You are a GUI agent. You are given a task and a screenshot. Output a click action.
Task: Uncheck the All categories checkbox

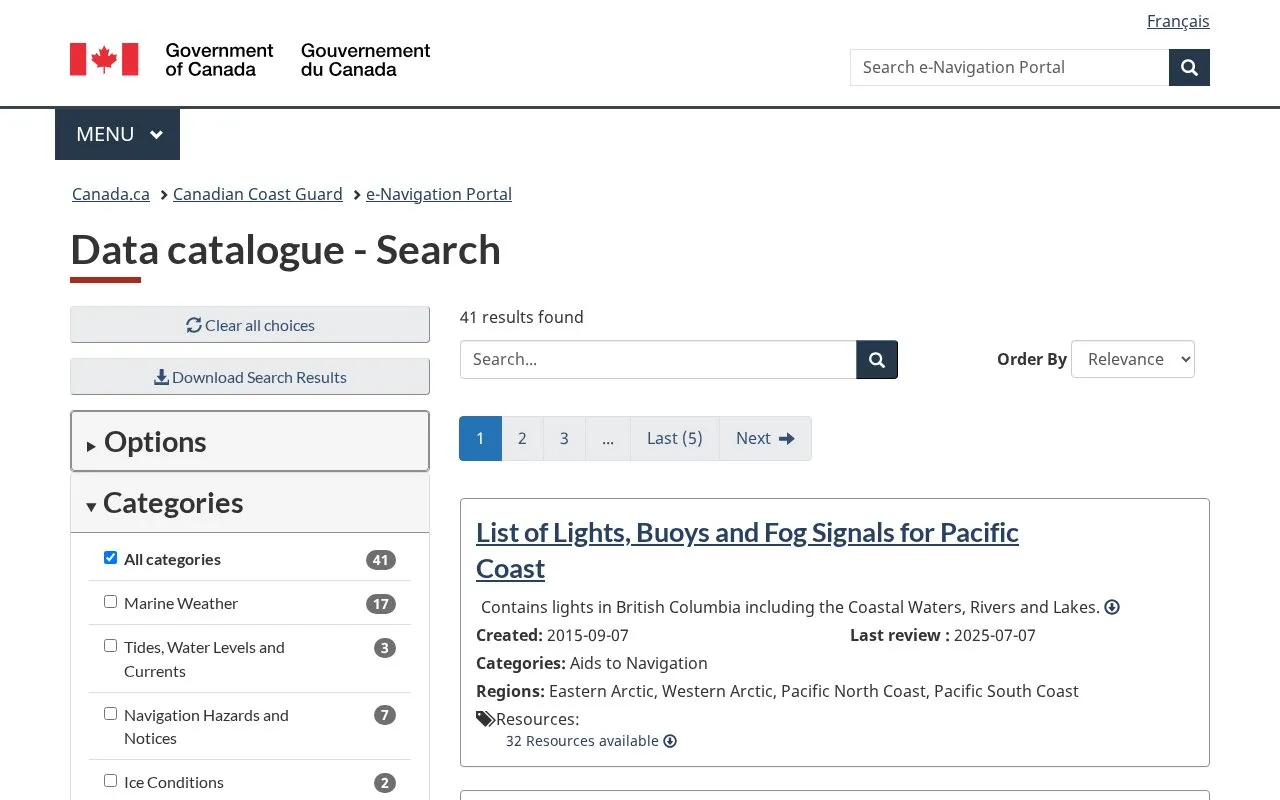[110, 558]
